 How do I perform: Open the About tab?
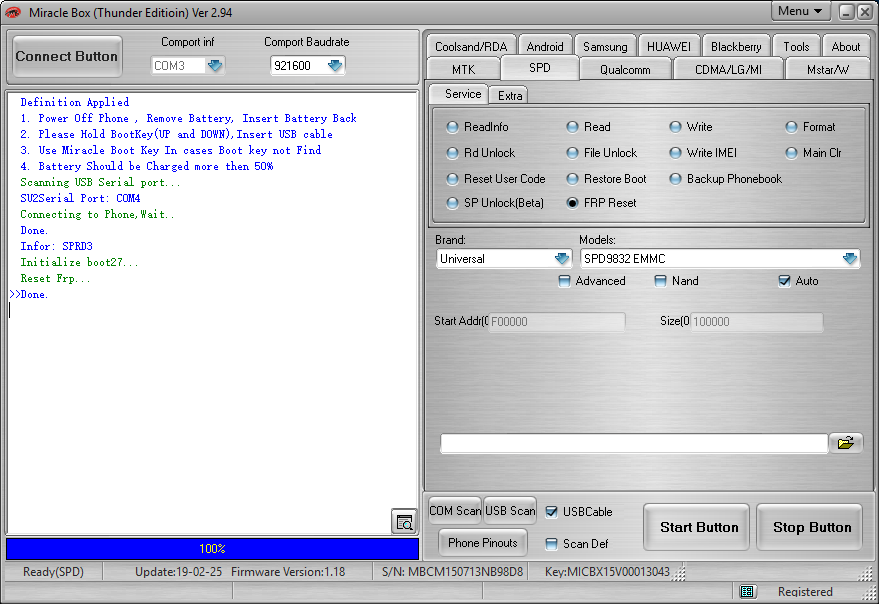[846, 47]
